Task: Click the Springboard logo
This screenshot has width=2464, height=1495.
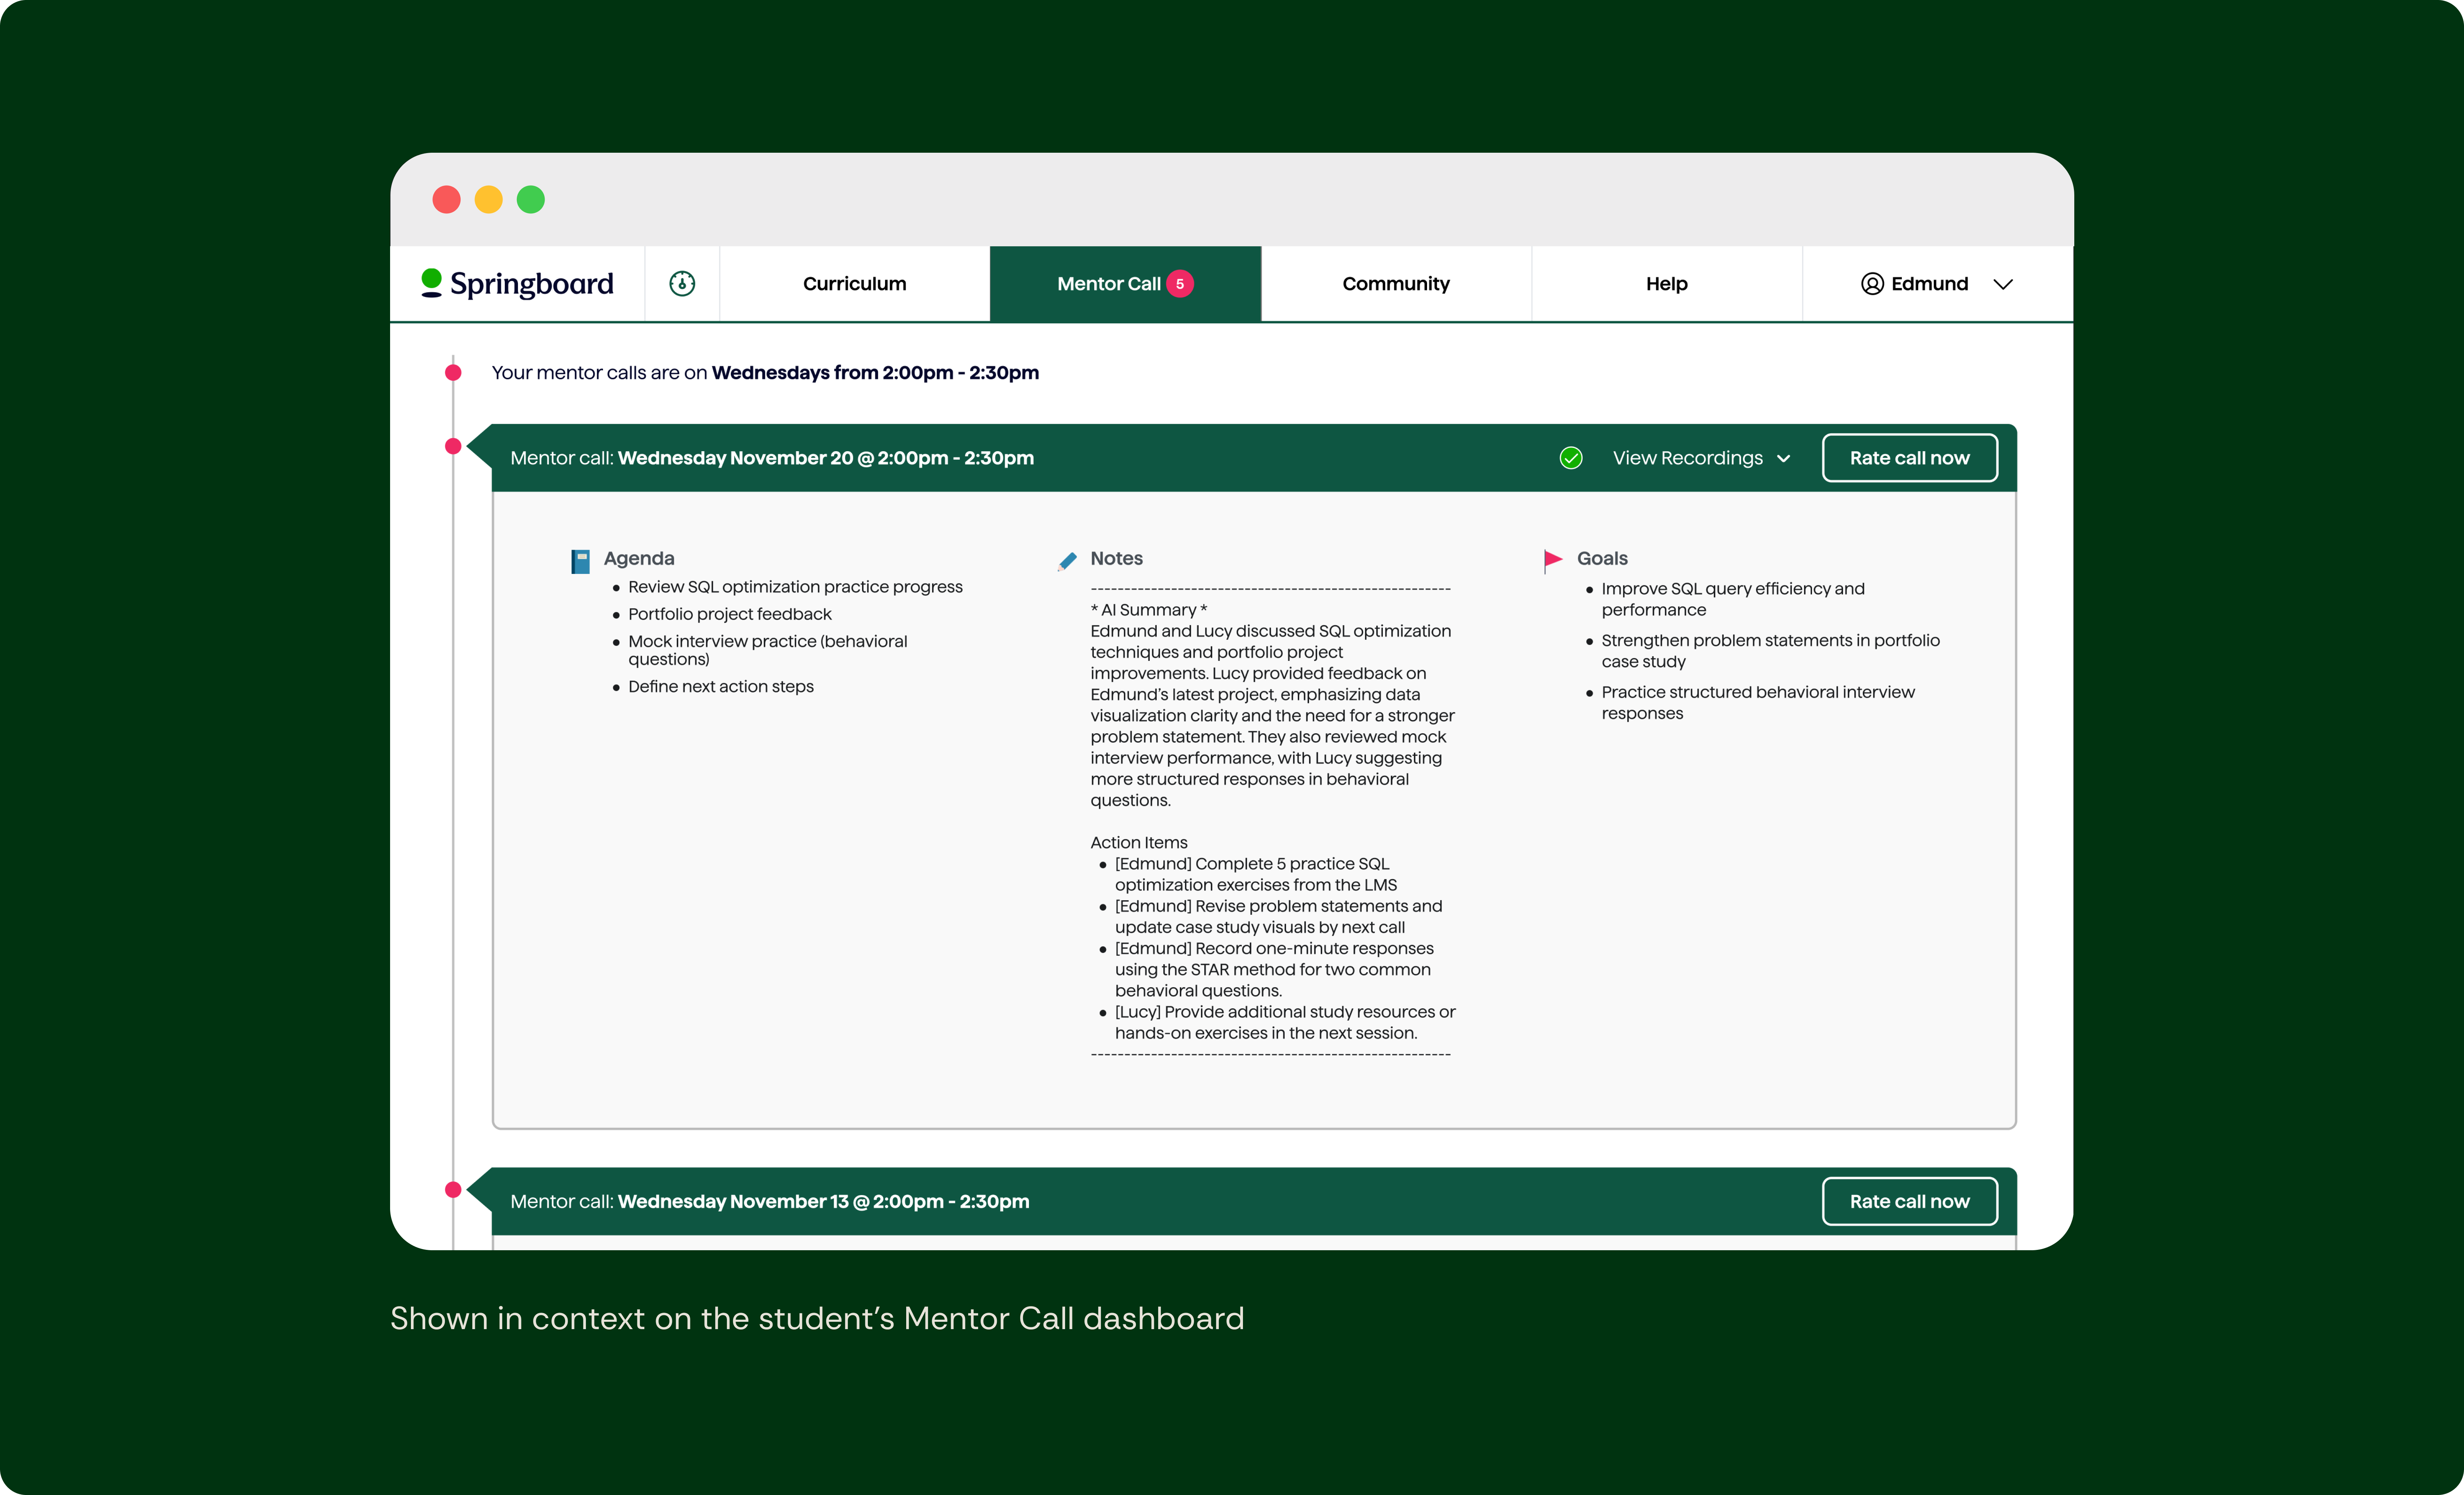Action: (517, 283)
